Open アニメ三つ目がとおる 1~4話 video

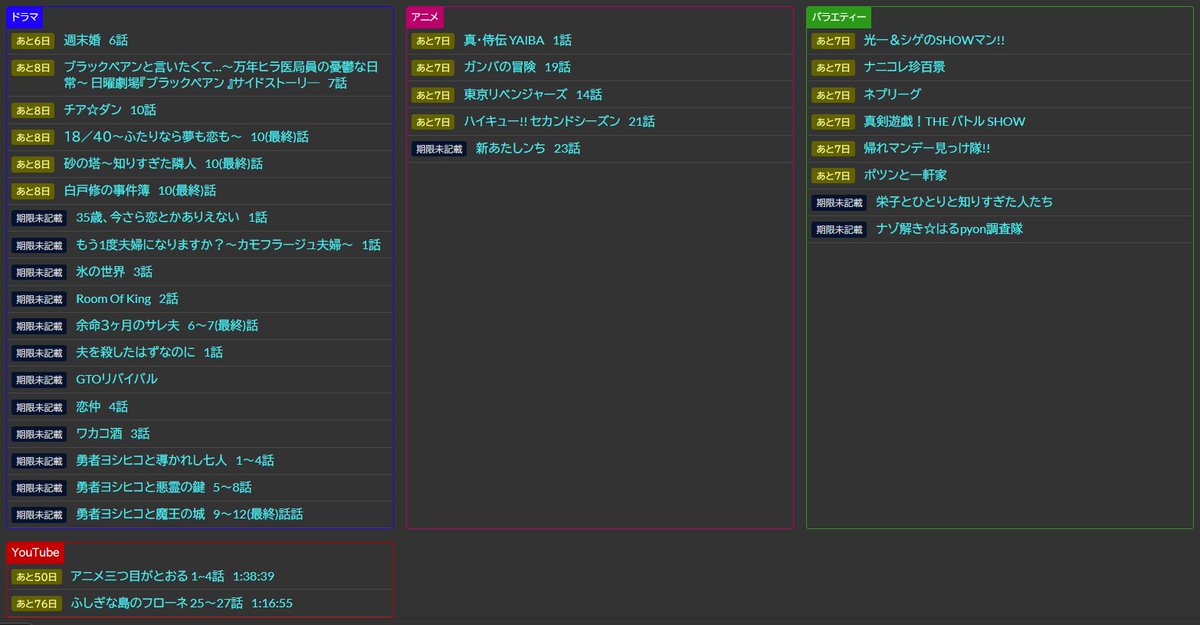tap(172, 577)
